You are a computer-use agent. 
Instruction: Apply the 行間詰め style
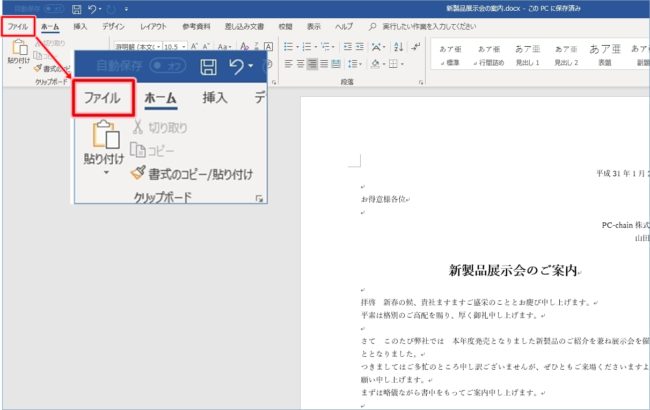pyautogui.click(x=489, y=56)
